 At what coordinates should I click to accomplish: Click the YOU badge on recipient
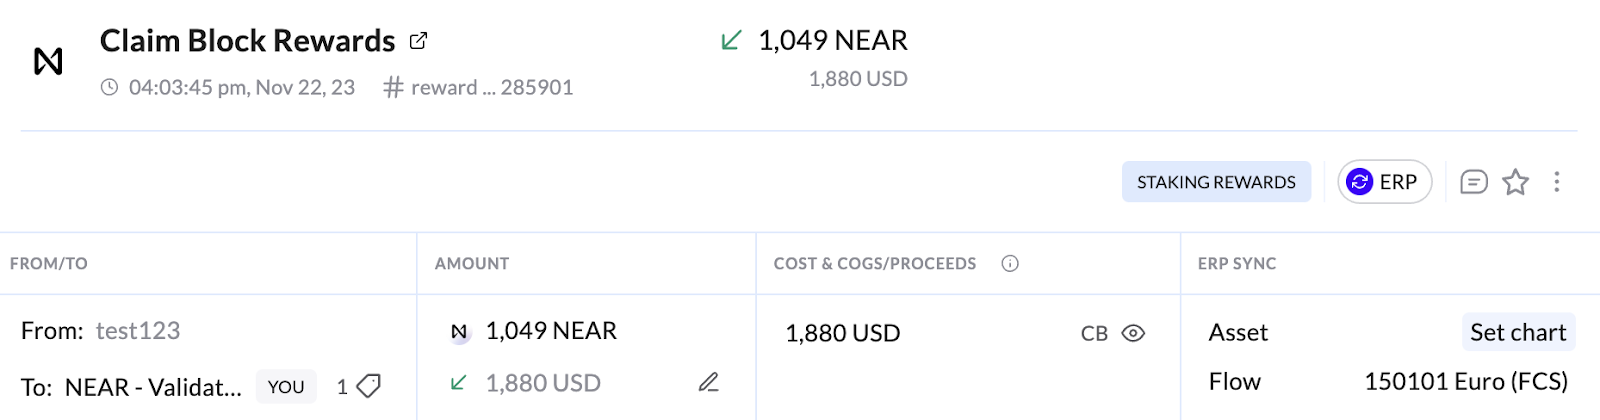pos(286,387)
